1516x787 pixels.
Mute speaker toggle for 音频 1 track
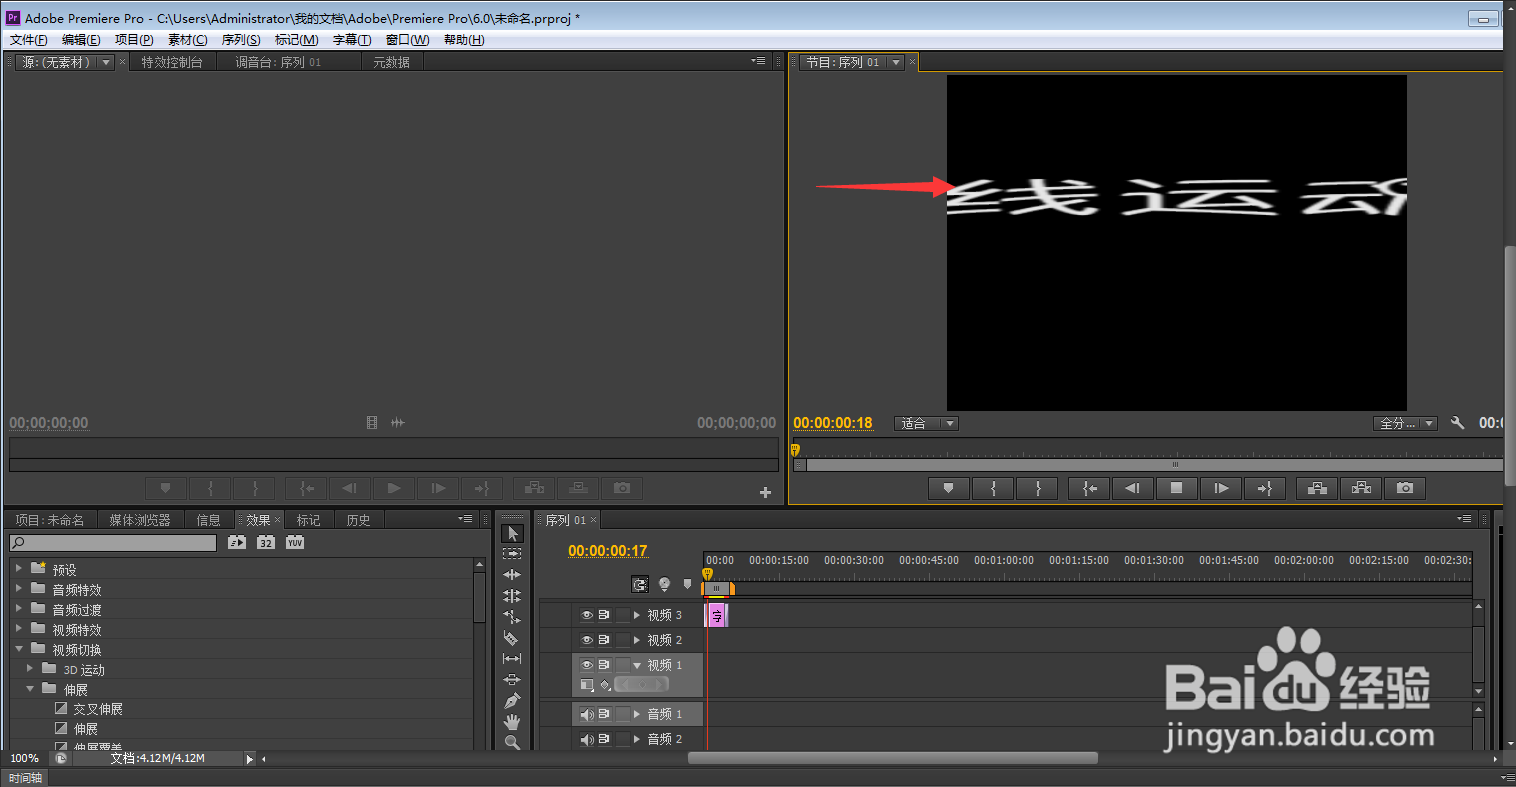pos(587,714)
